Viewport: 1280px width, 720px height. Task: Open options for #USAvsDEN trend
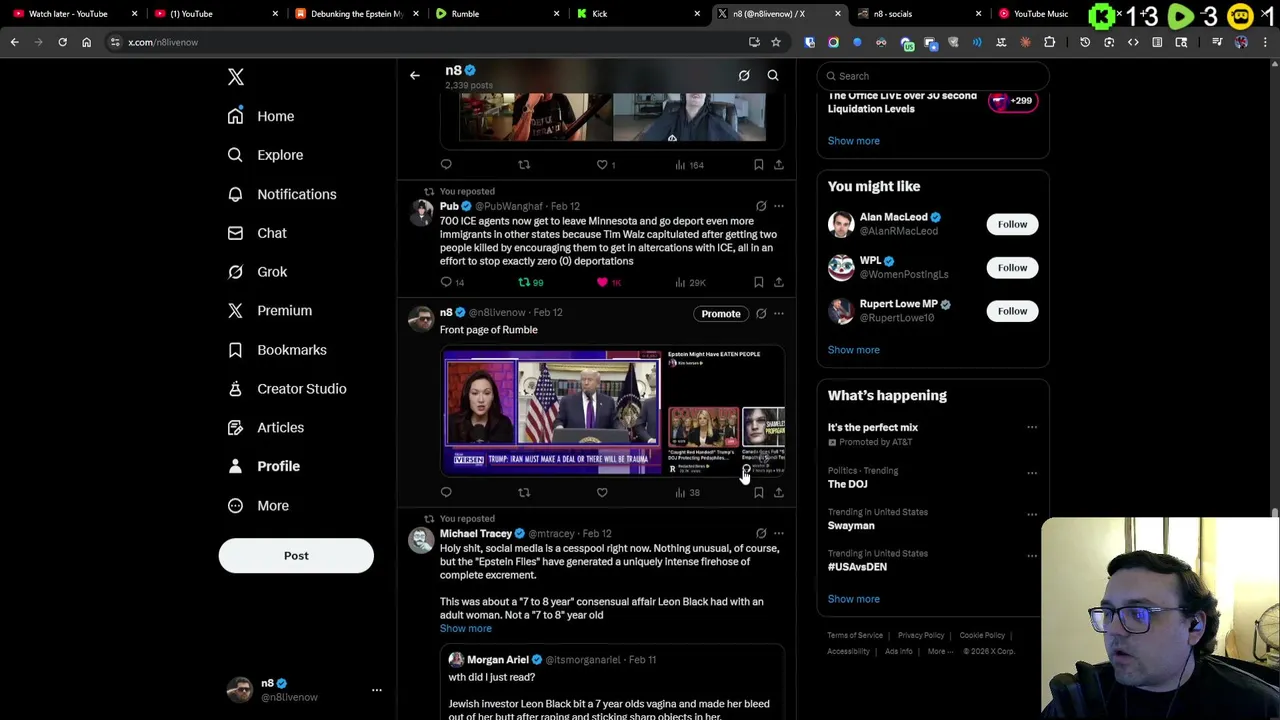click(x=1032, y=556)
